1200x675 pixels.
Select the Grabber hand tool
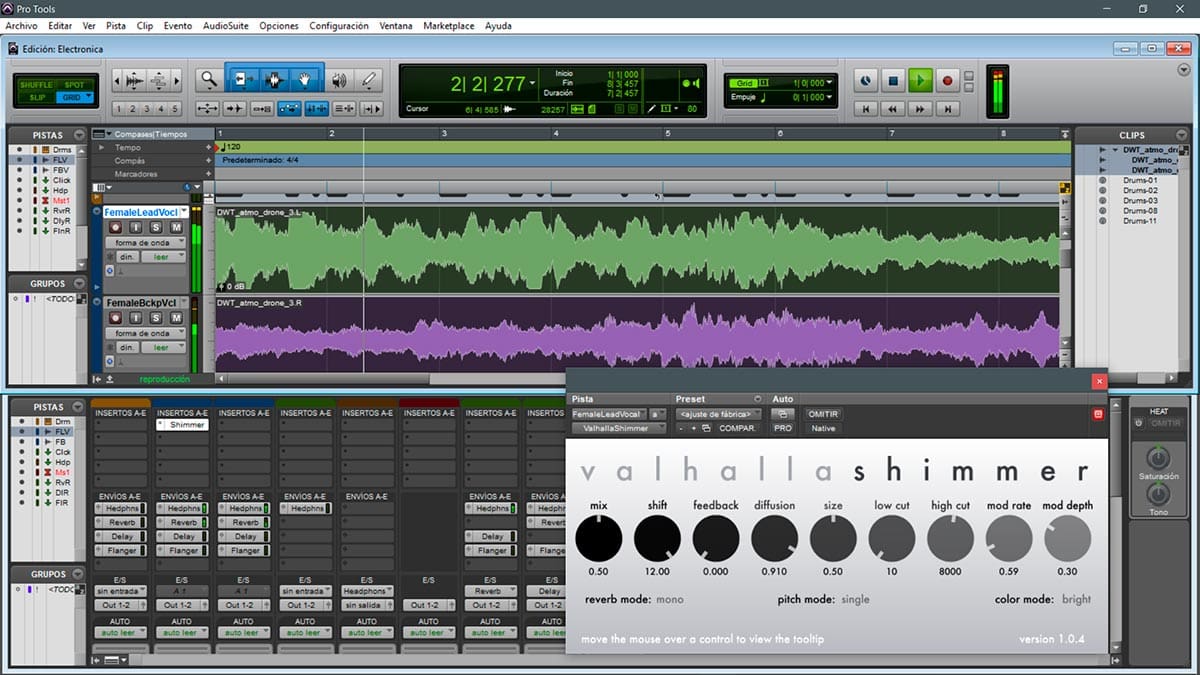pos(306,80)
